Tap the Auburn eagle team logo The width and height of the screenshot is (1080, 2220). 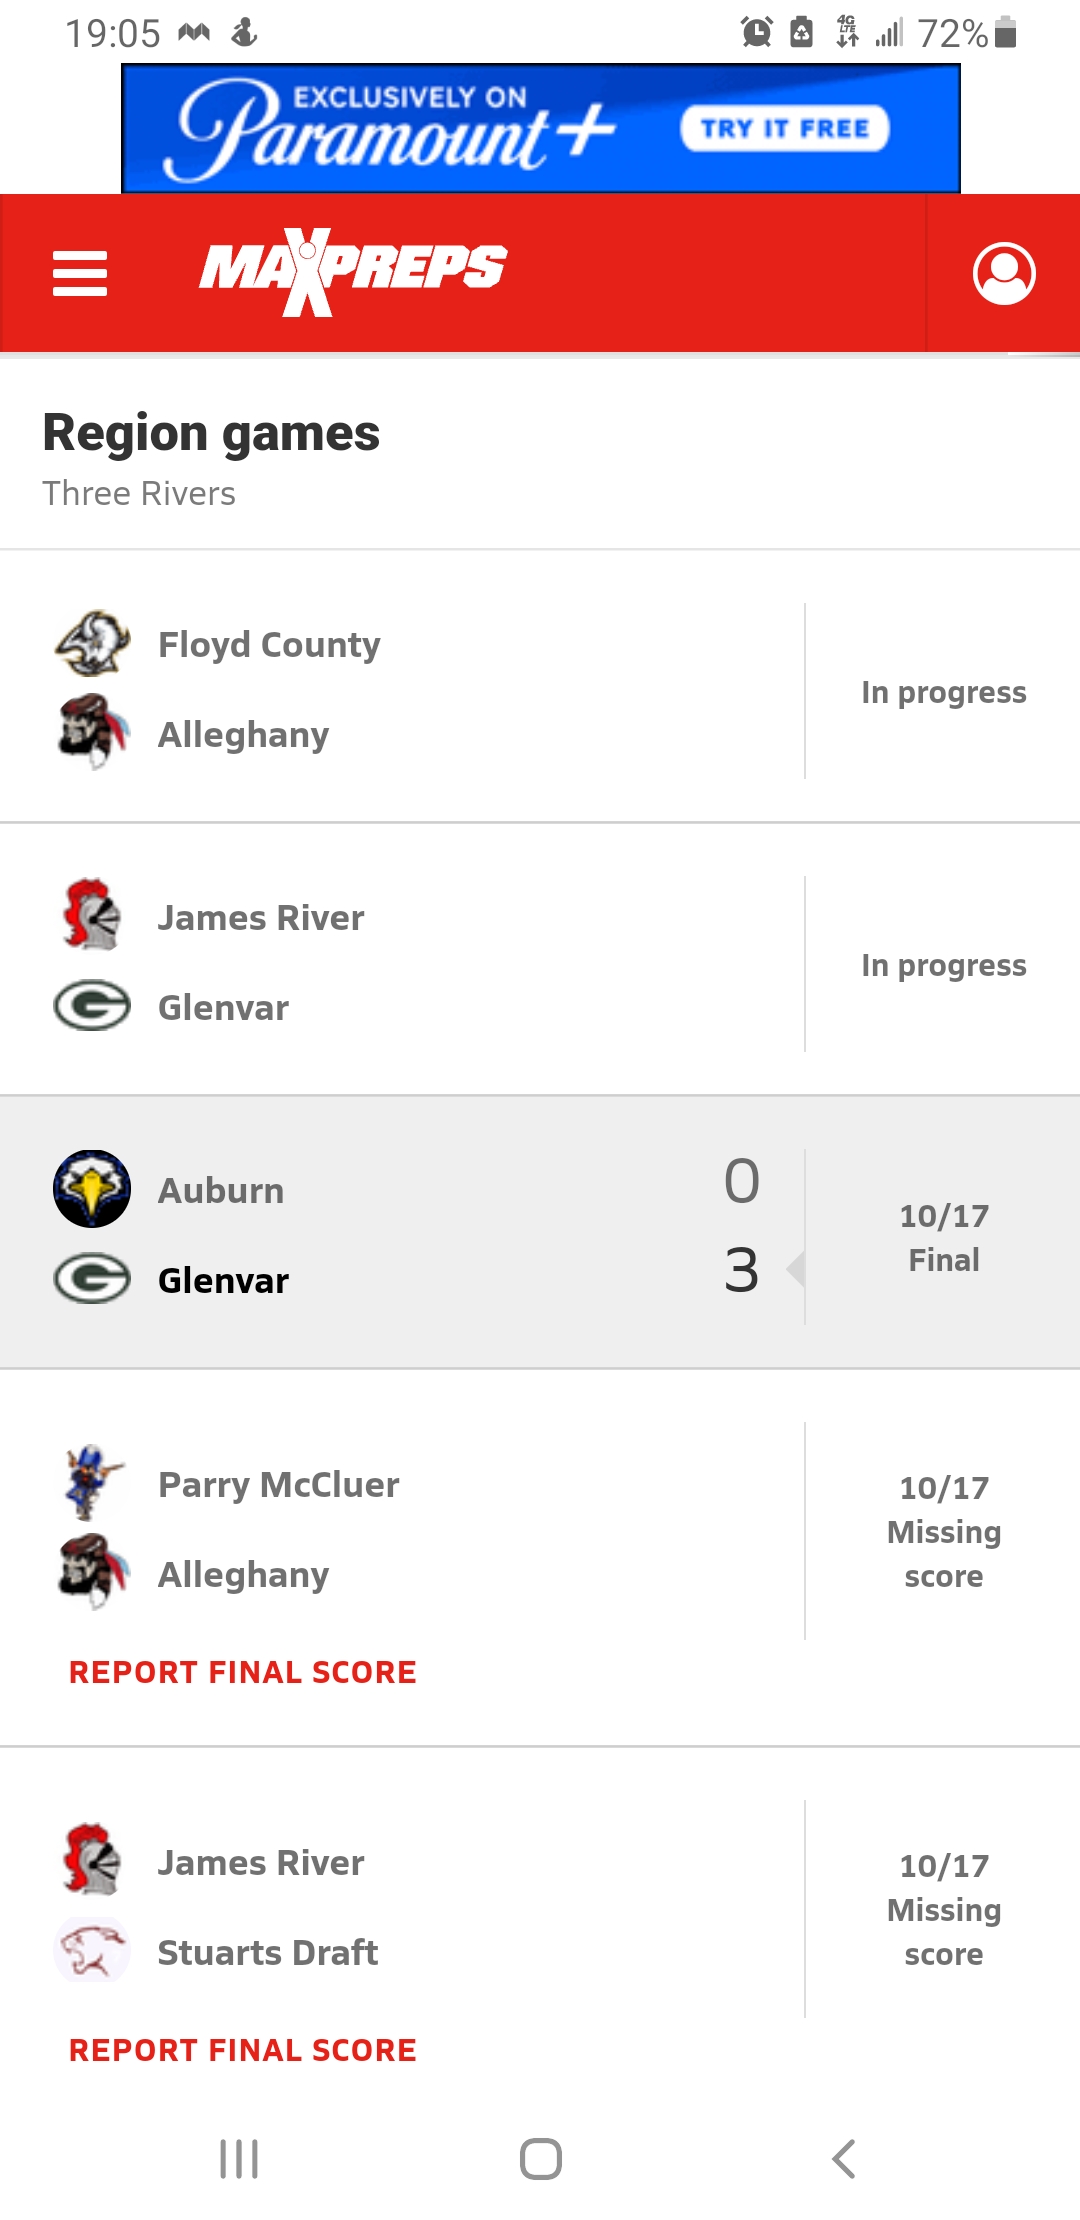point(92,1189)
